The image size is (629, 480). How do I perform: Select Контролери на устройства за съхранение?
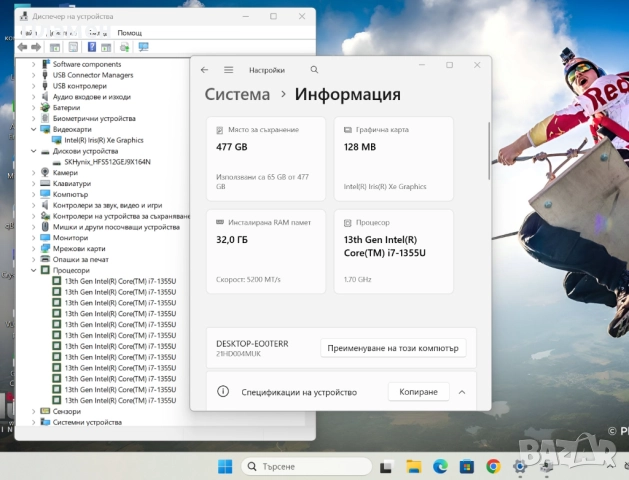click(x=121, y=216)
